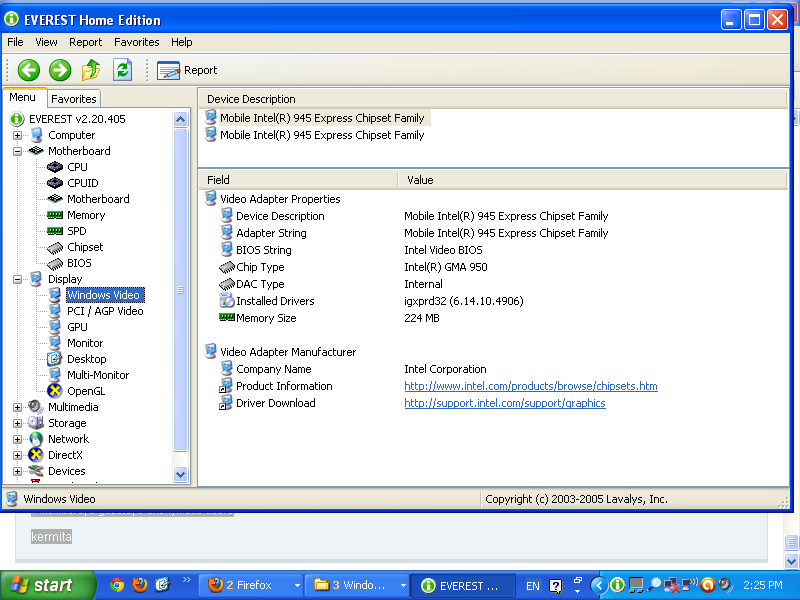Open the Monitor tree item

pos(85,343)
